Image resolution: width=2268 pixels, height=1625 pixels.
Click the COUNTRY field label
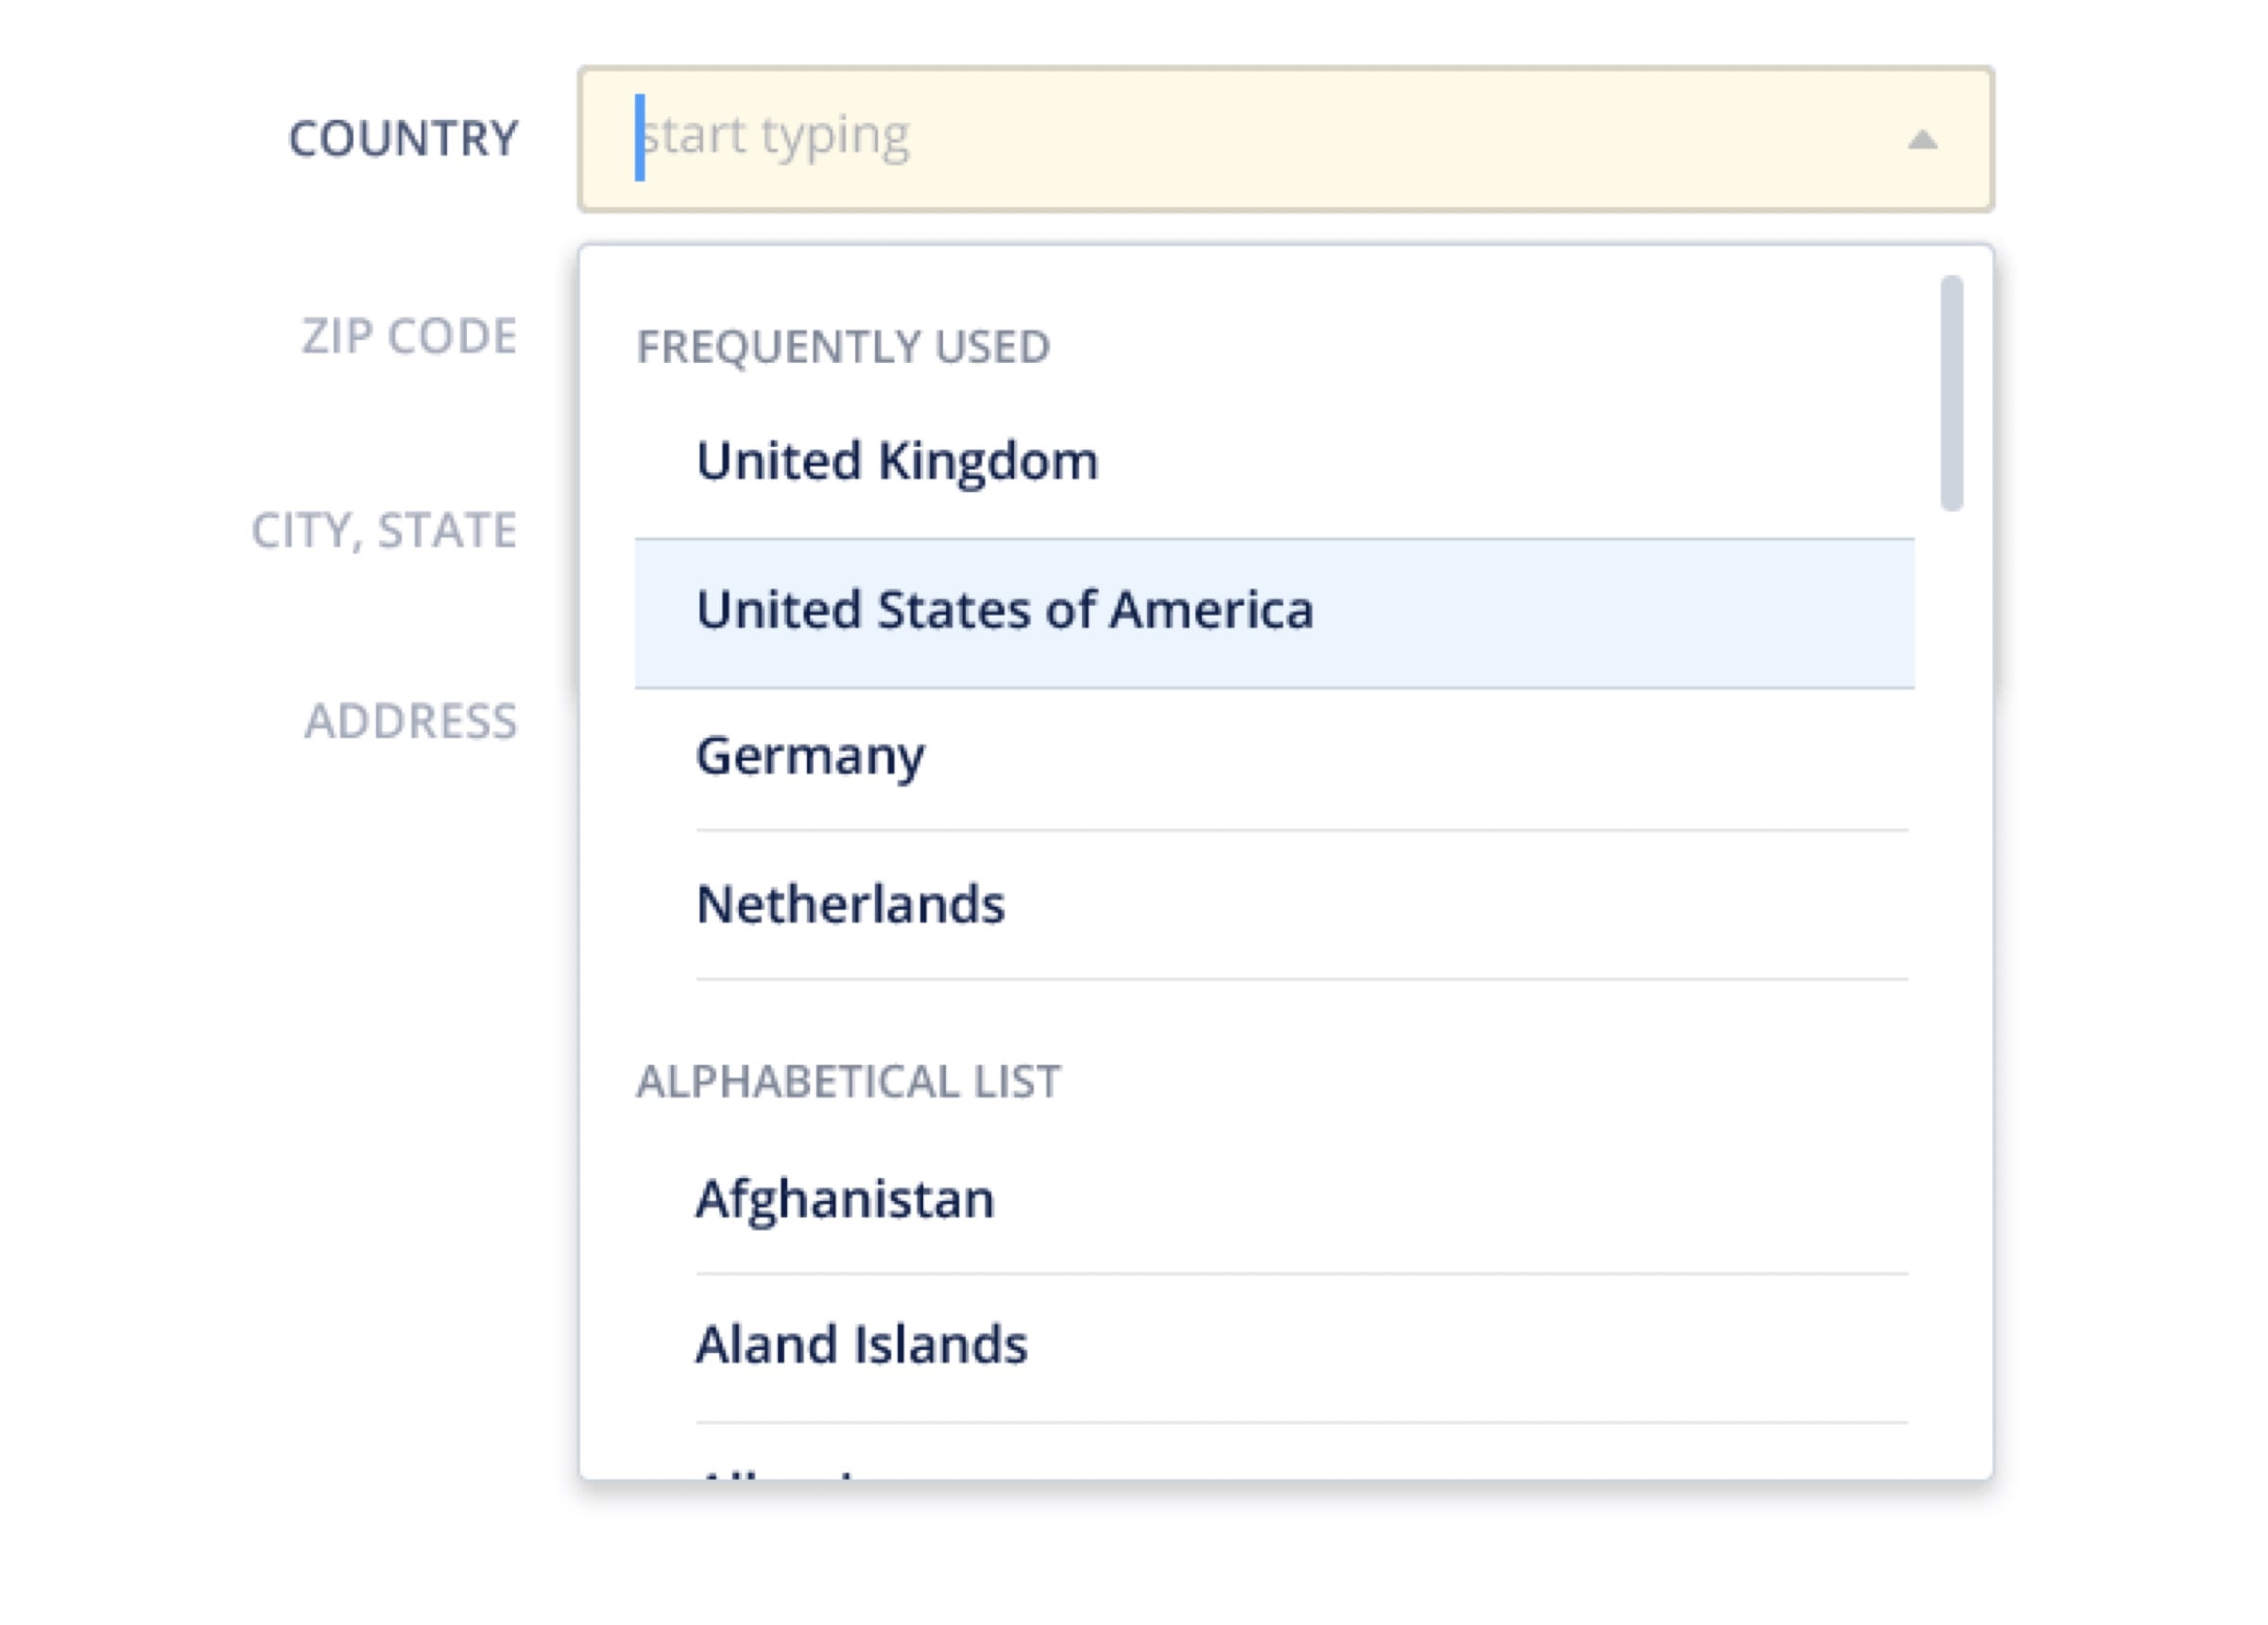(403, 139)
